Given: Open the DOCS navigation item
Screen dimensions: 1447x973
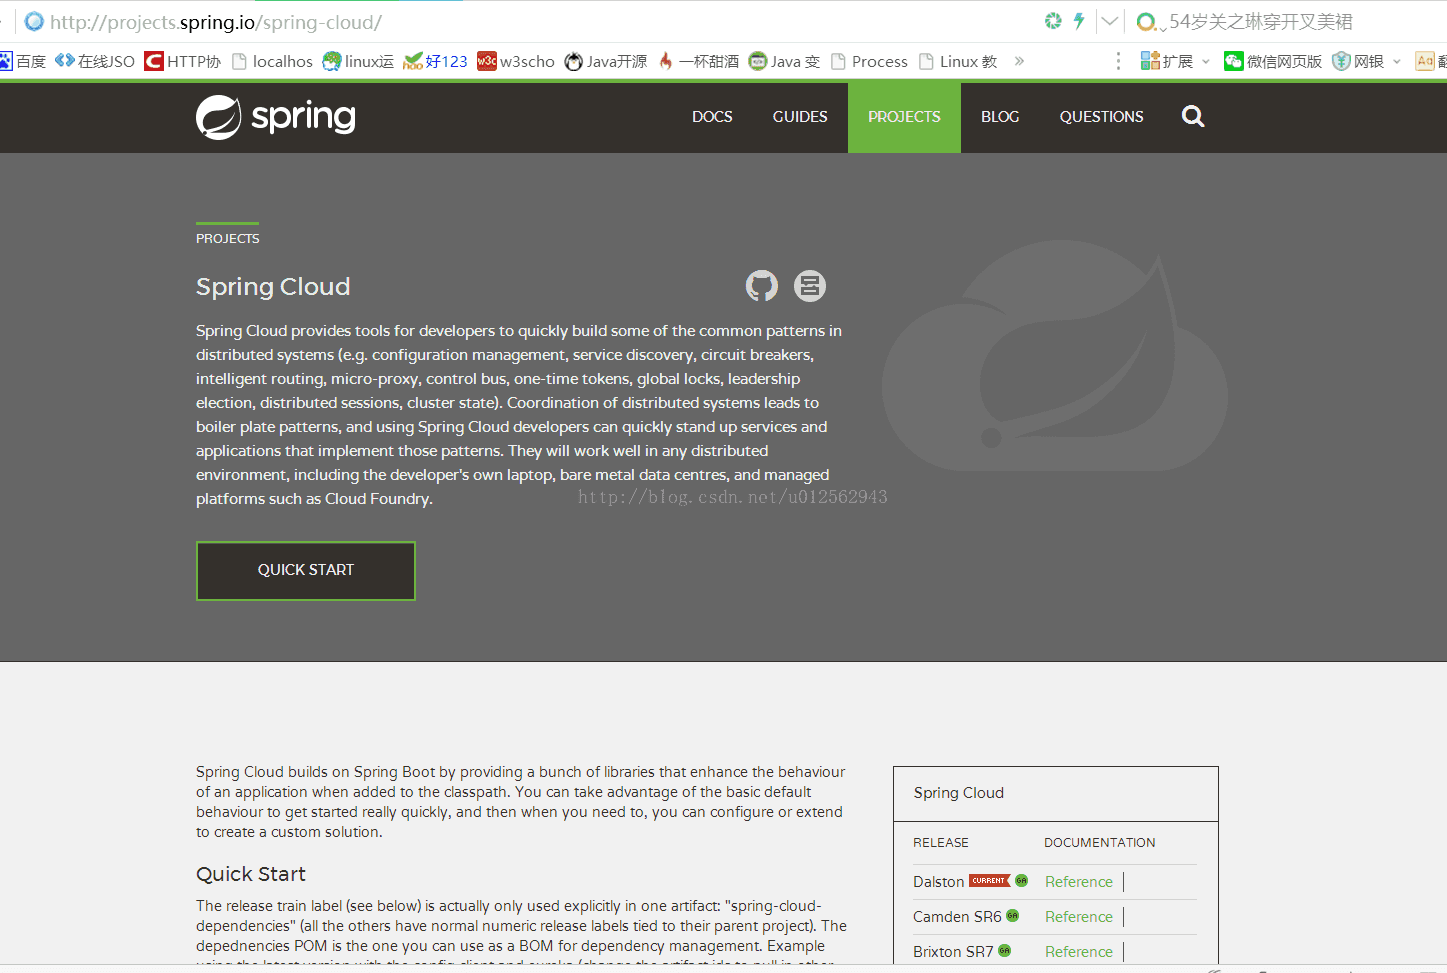Looking at the screenshot, I should [712, 117].
